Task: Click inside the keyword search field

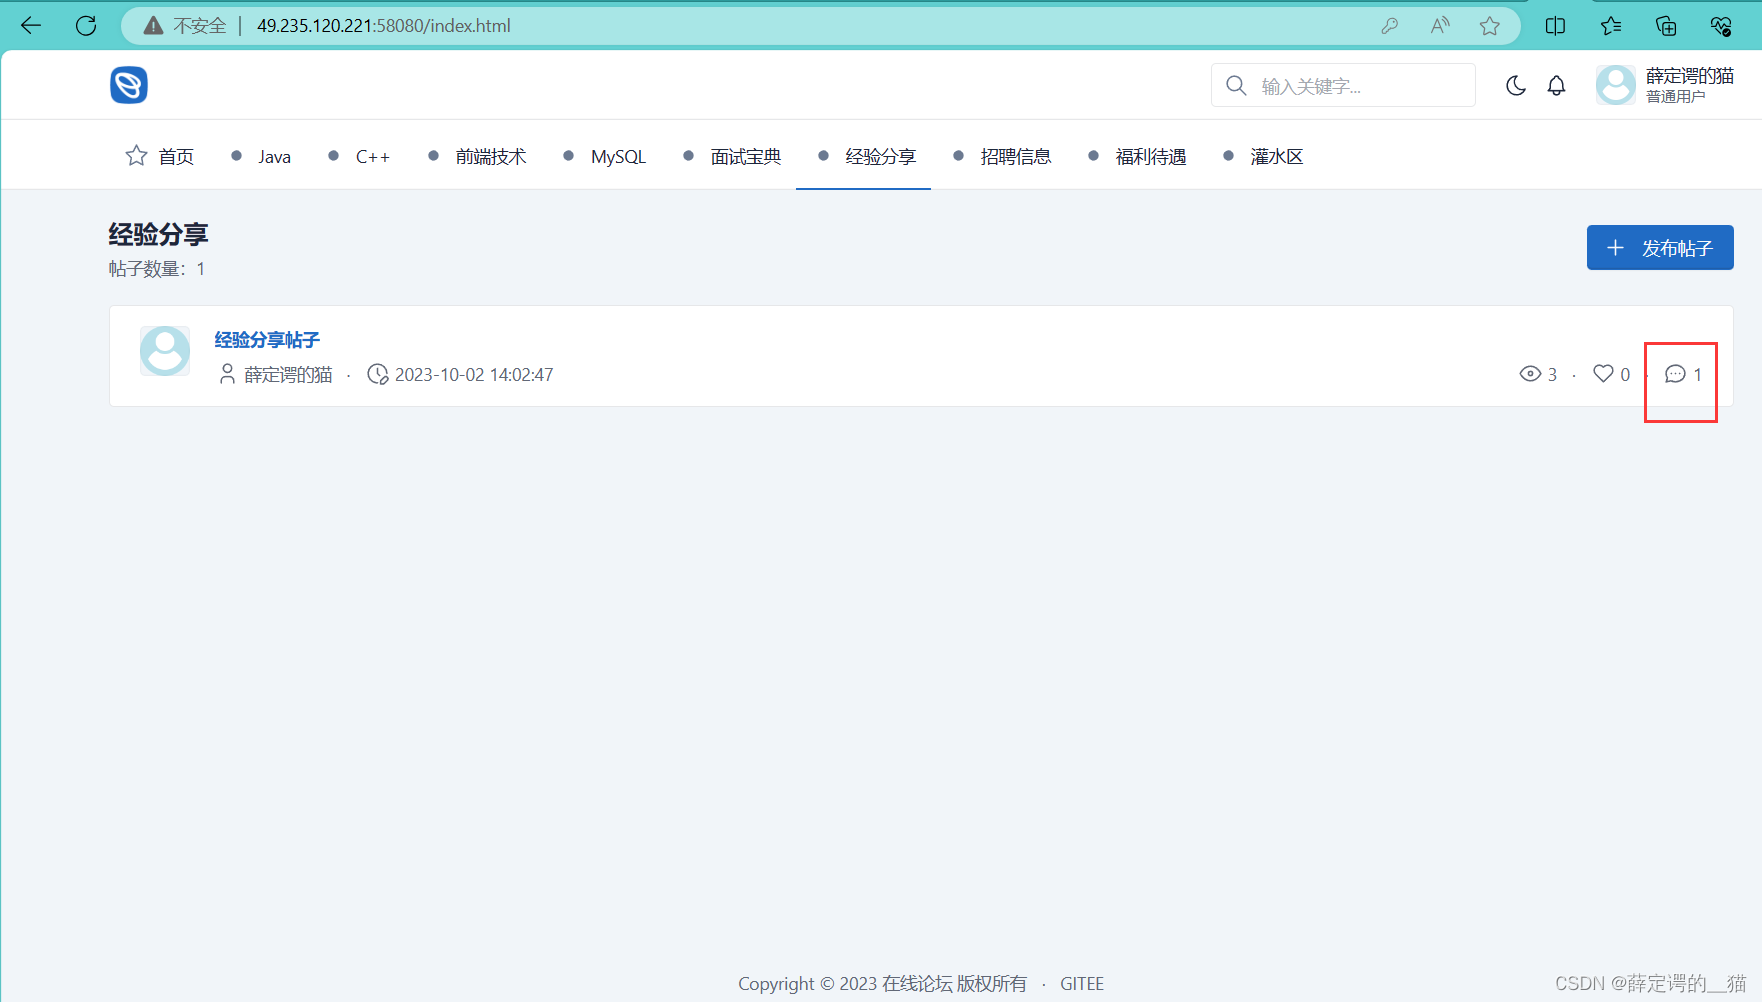Action: click(x=1343, y=86)
